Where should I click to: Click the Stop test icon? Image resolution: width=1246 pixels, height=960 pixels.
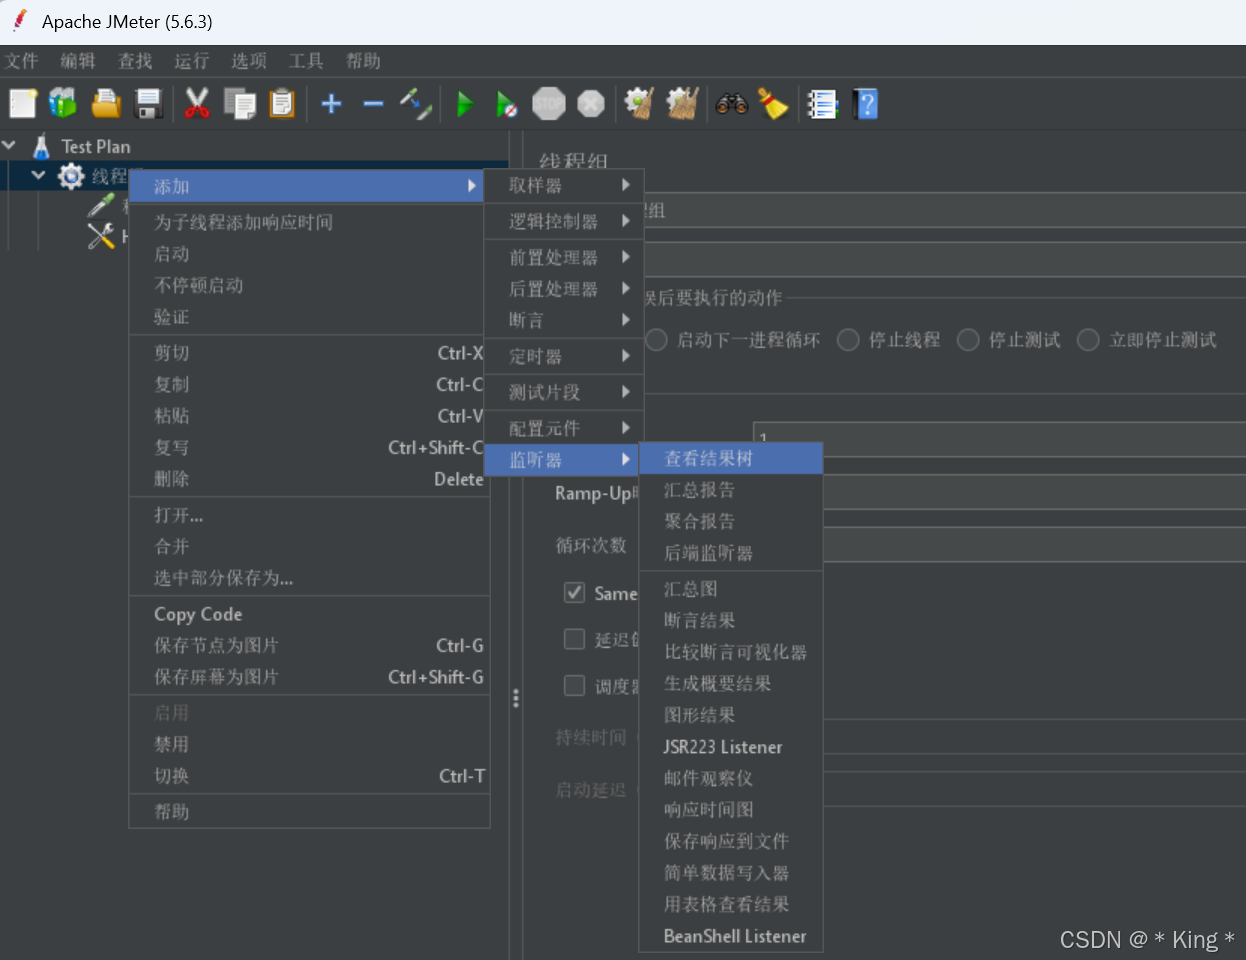549,103
